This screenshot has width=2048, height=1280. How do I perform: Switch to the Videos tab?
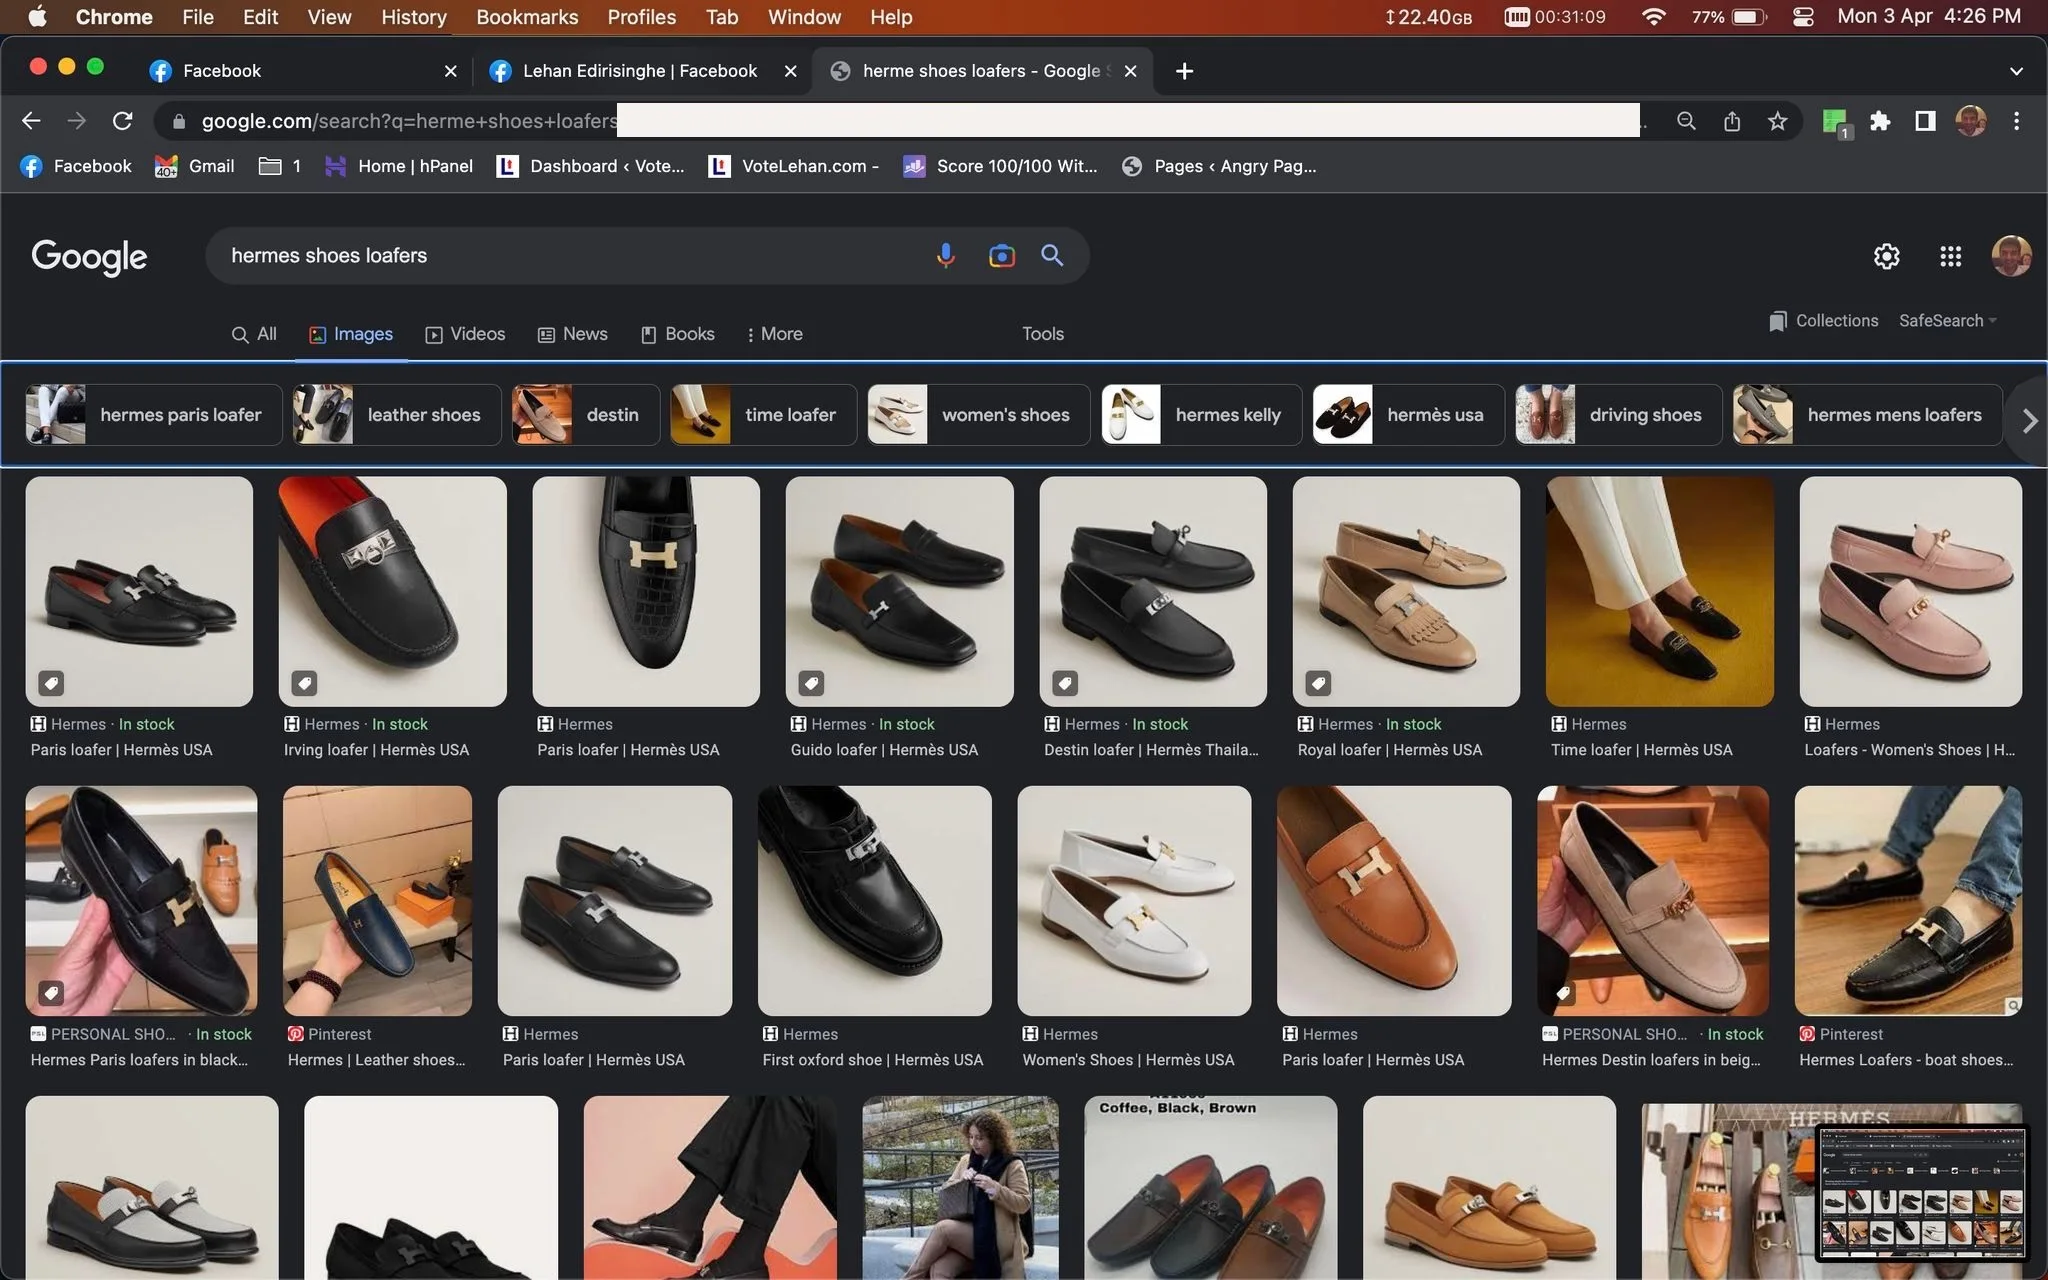pyautogui.click(x=465, y=334)
